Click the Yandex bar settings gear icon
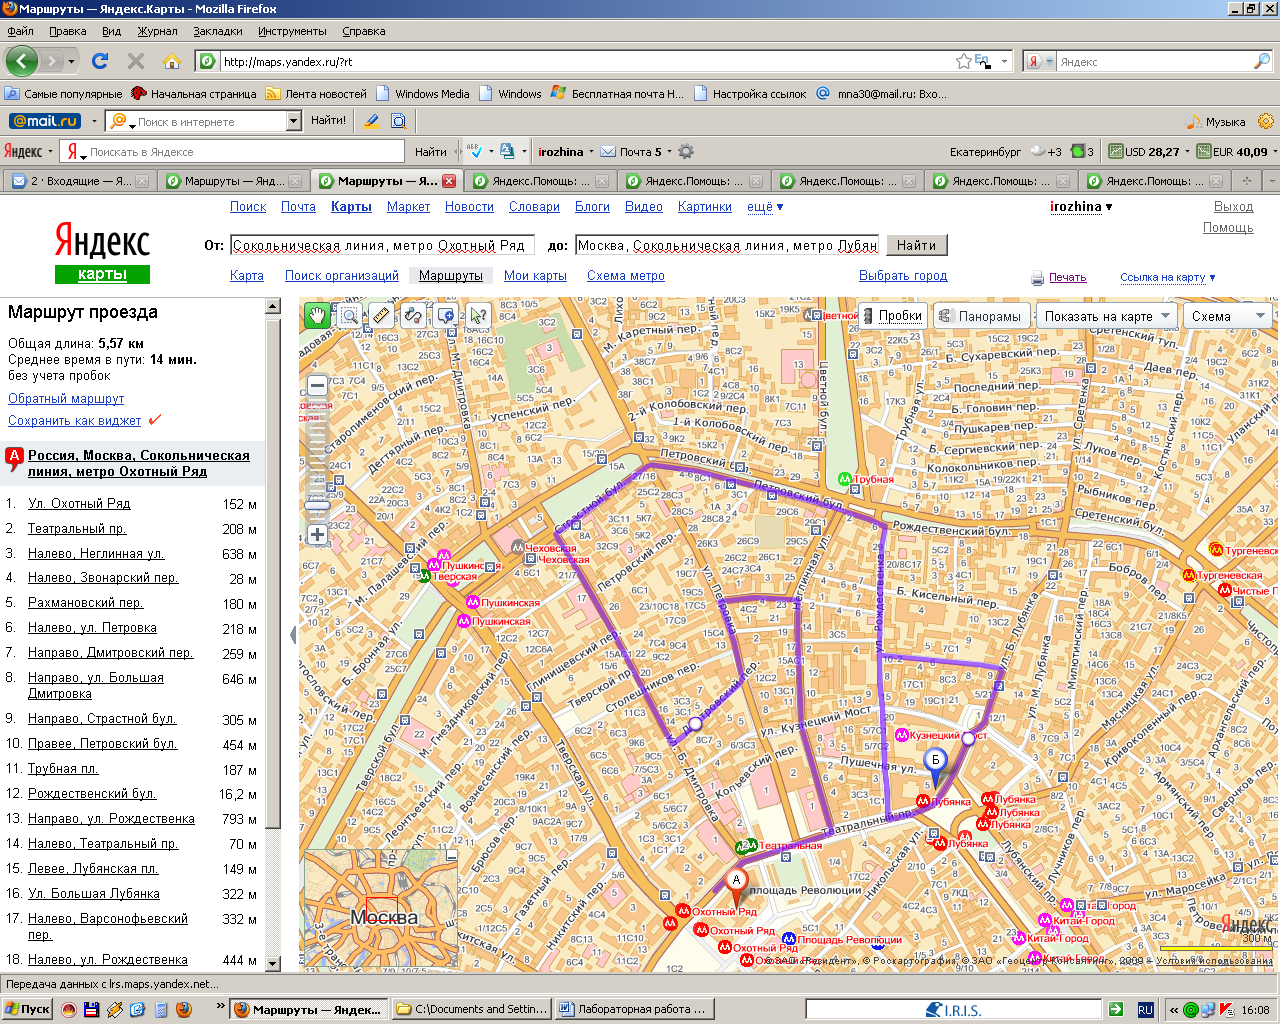Viewport: 1280px width, 1024px height. 686,152
